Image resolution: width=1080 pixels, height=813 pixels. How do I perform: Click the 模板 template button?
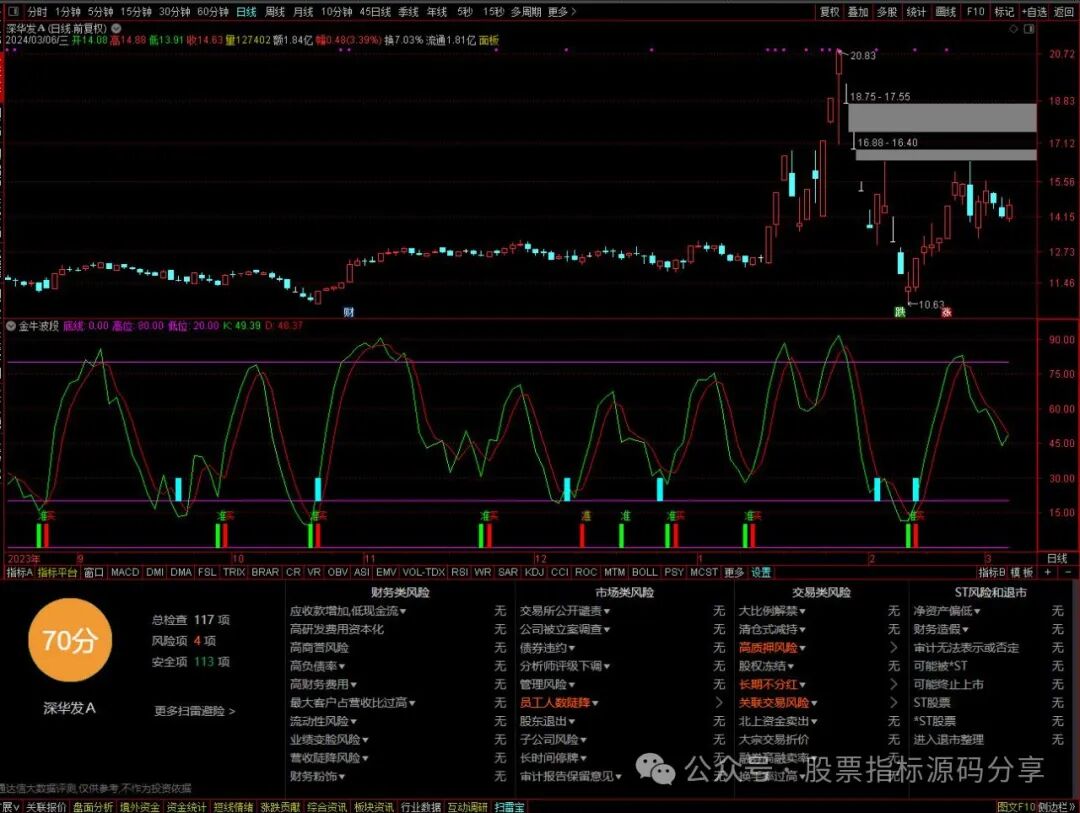tap(1022, 572)
